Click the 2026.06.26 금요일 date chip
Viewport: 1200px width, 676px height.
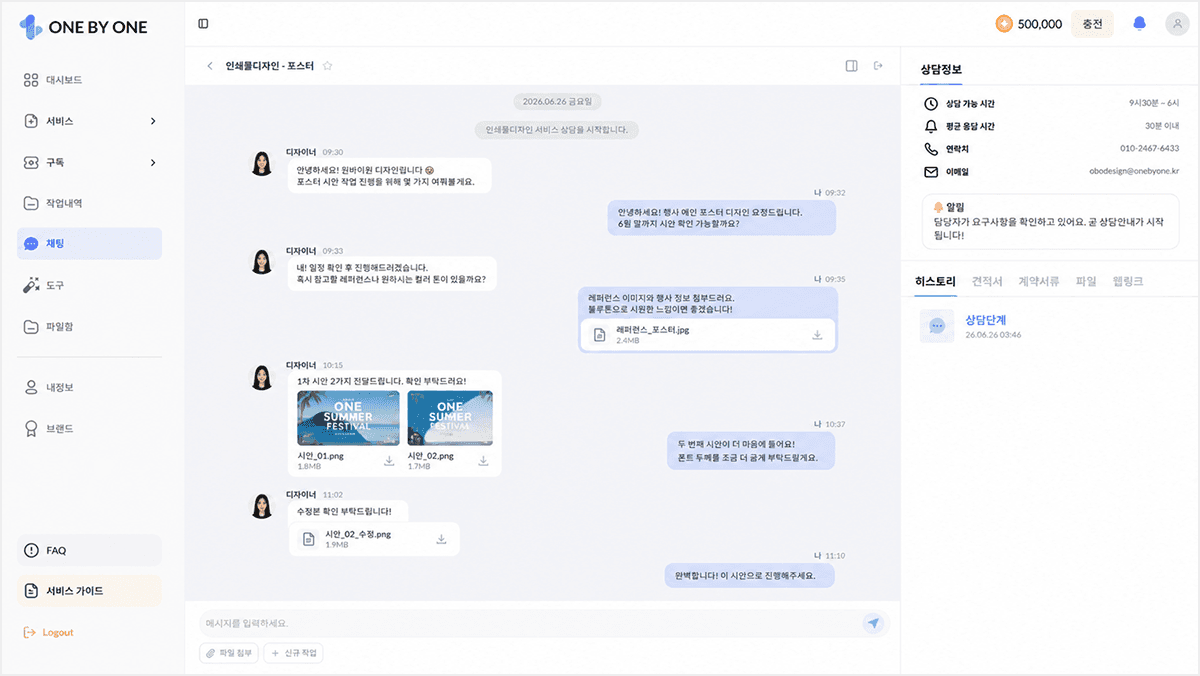pos(558,101)
